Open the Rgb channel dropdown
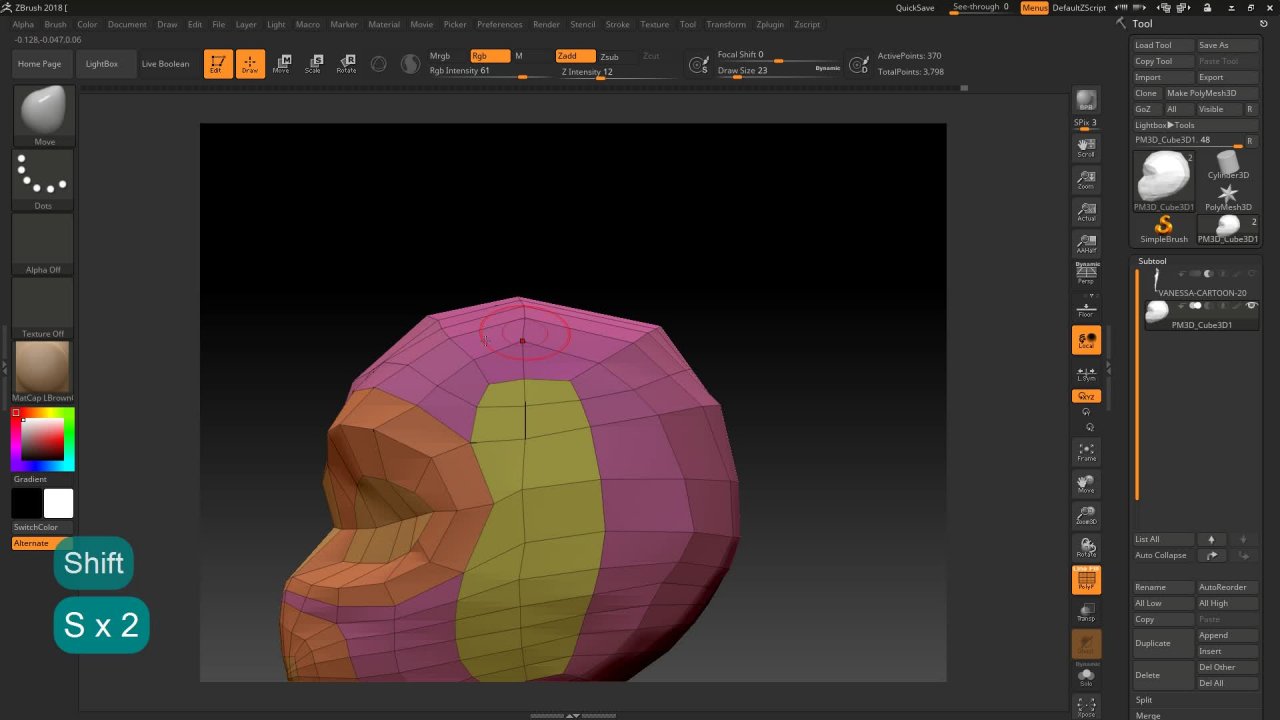 click(x=490, y=55)
